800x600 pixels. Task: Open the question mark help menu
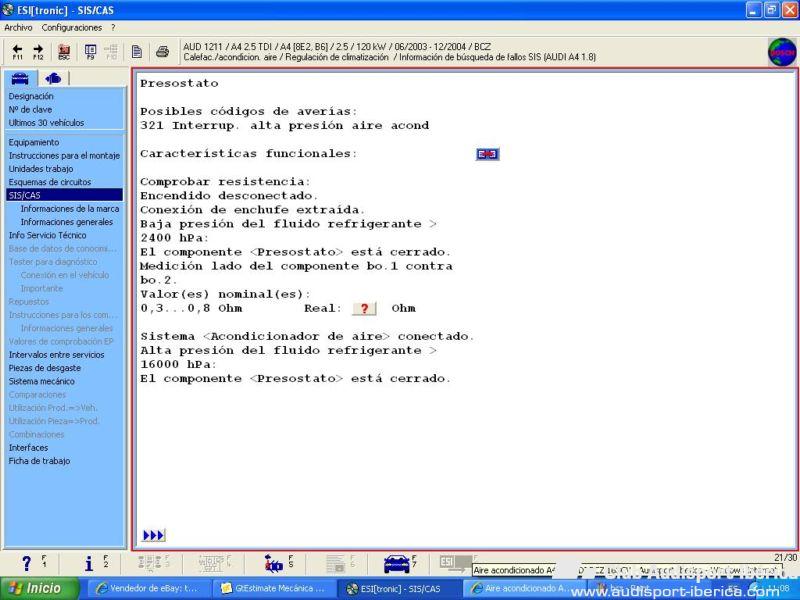pyautogui.click(x=113, y=28)
